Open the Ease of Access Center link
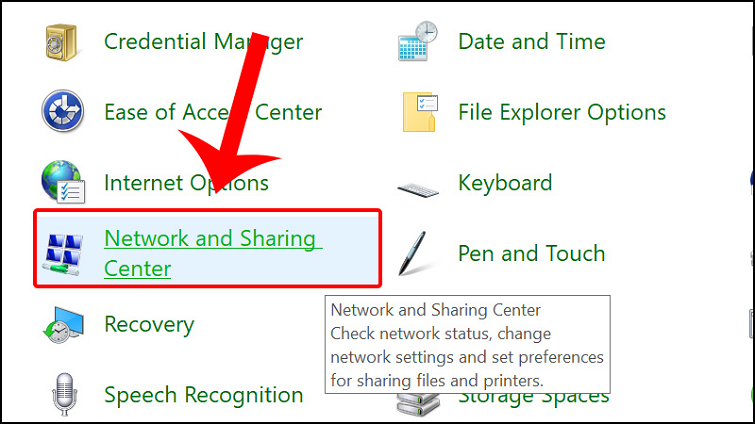Screen dimensions: 755x424 [213, 112]
